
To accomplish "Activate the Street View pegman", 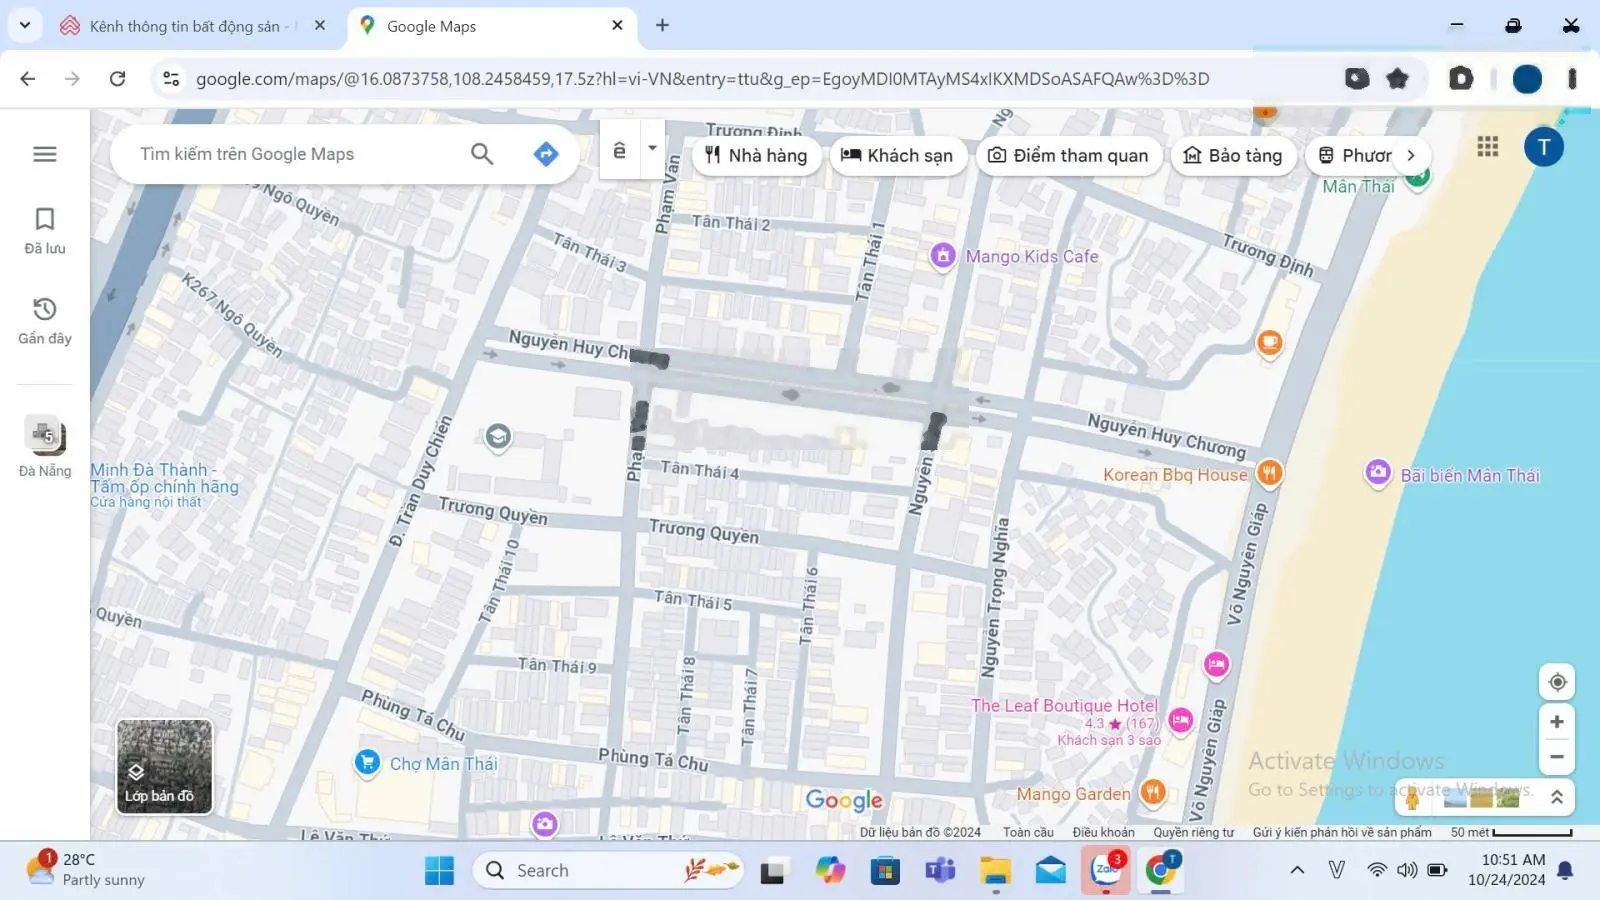I will pos(1412,797).
